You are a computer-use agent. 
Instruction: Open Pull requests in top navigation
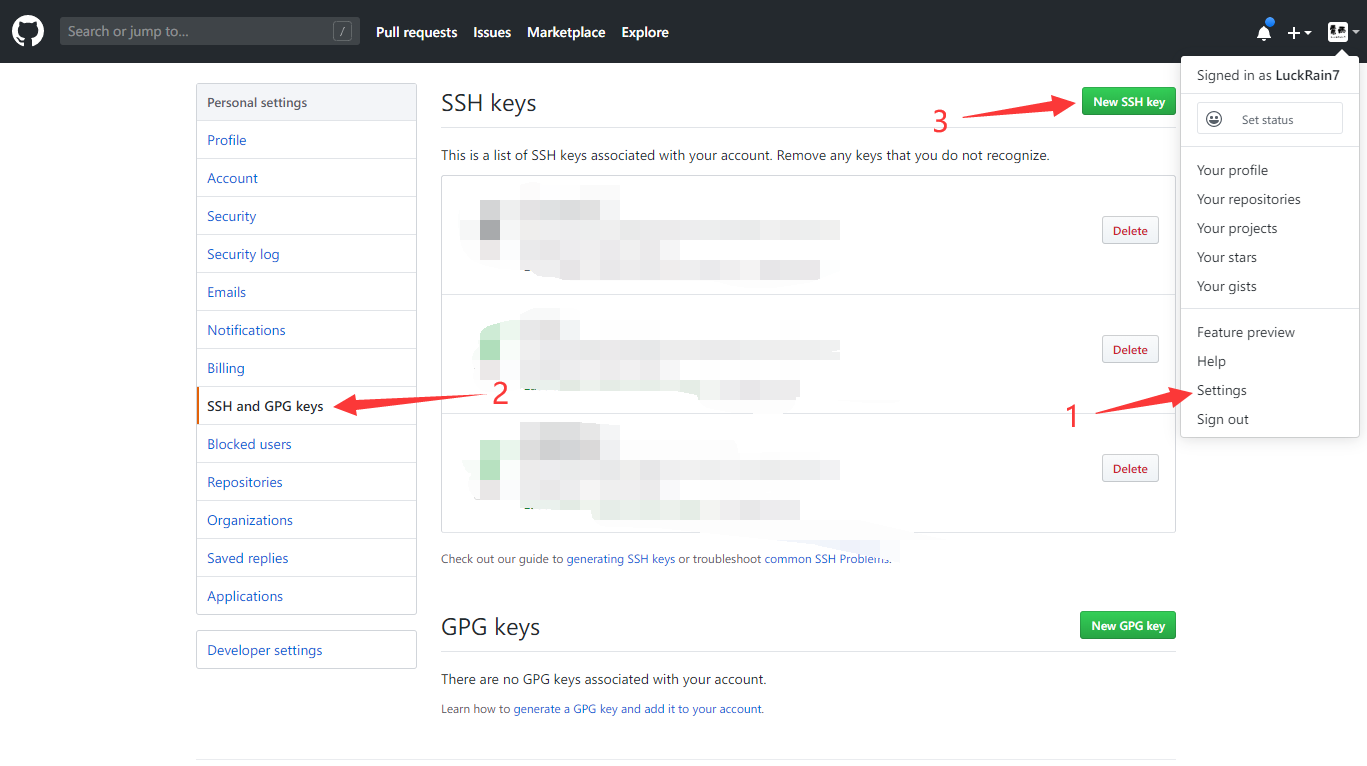point(416,31)
